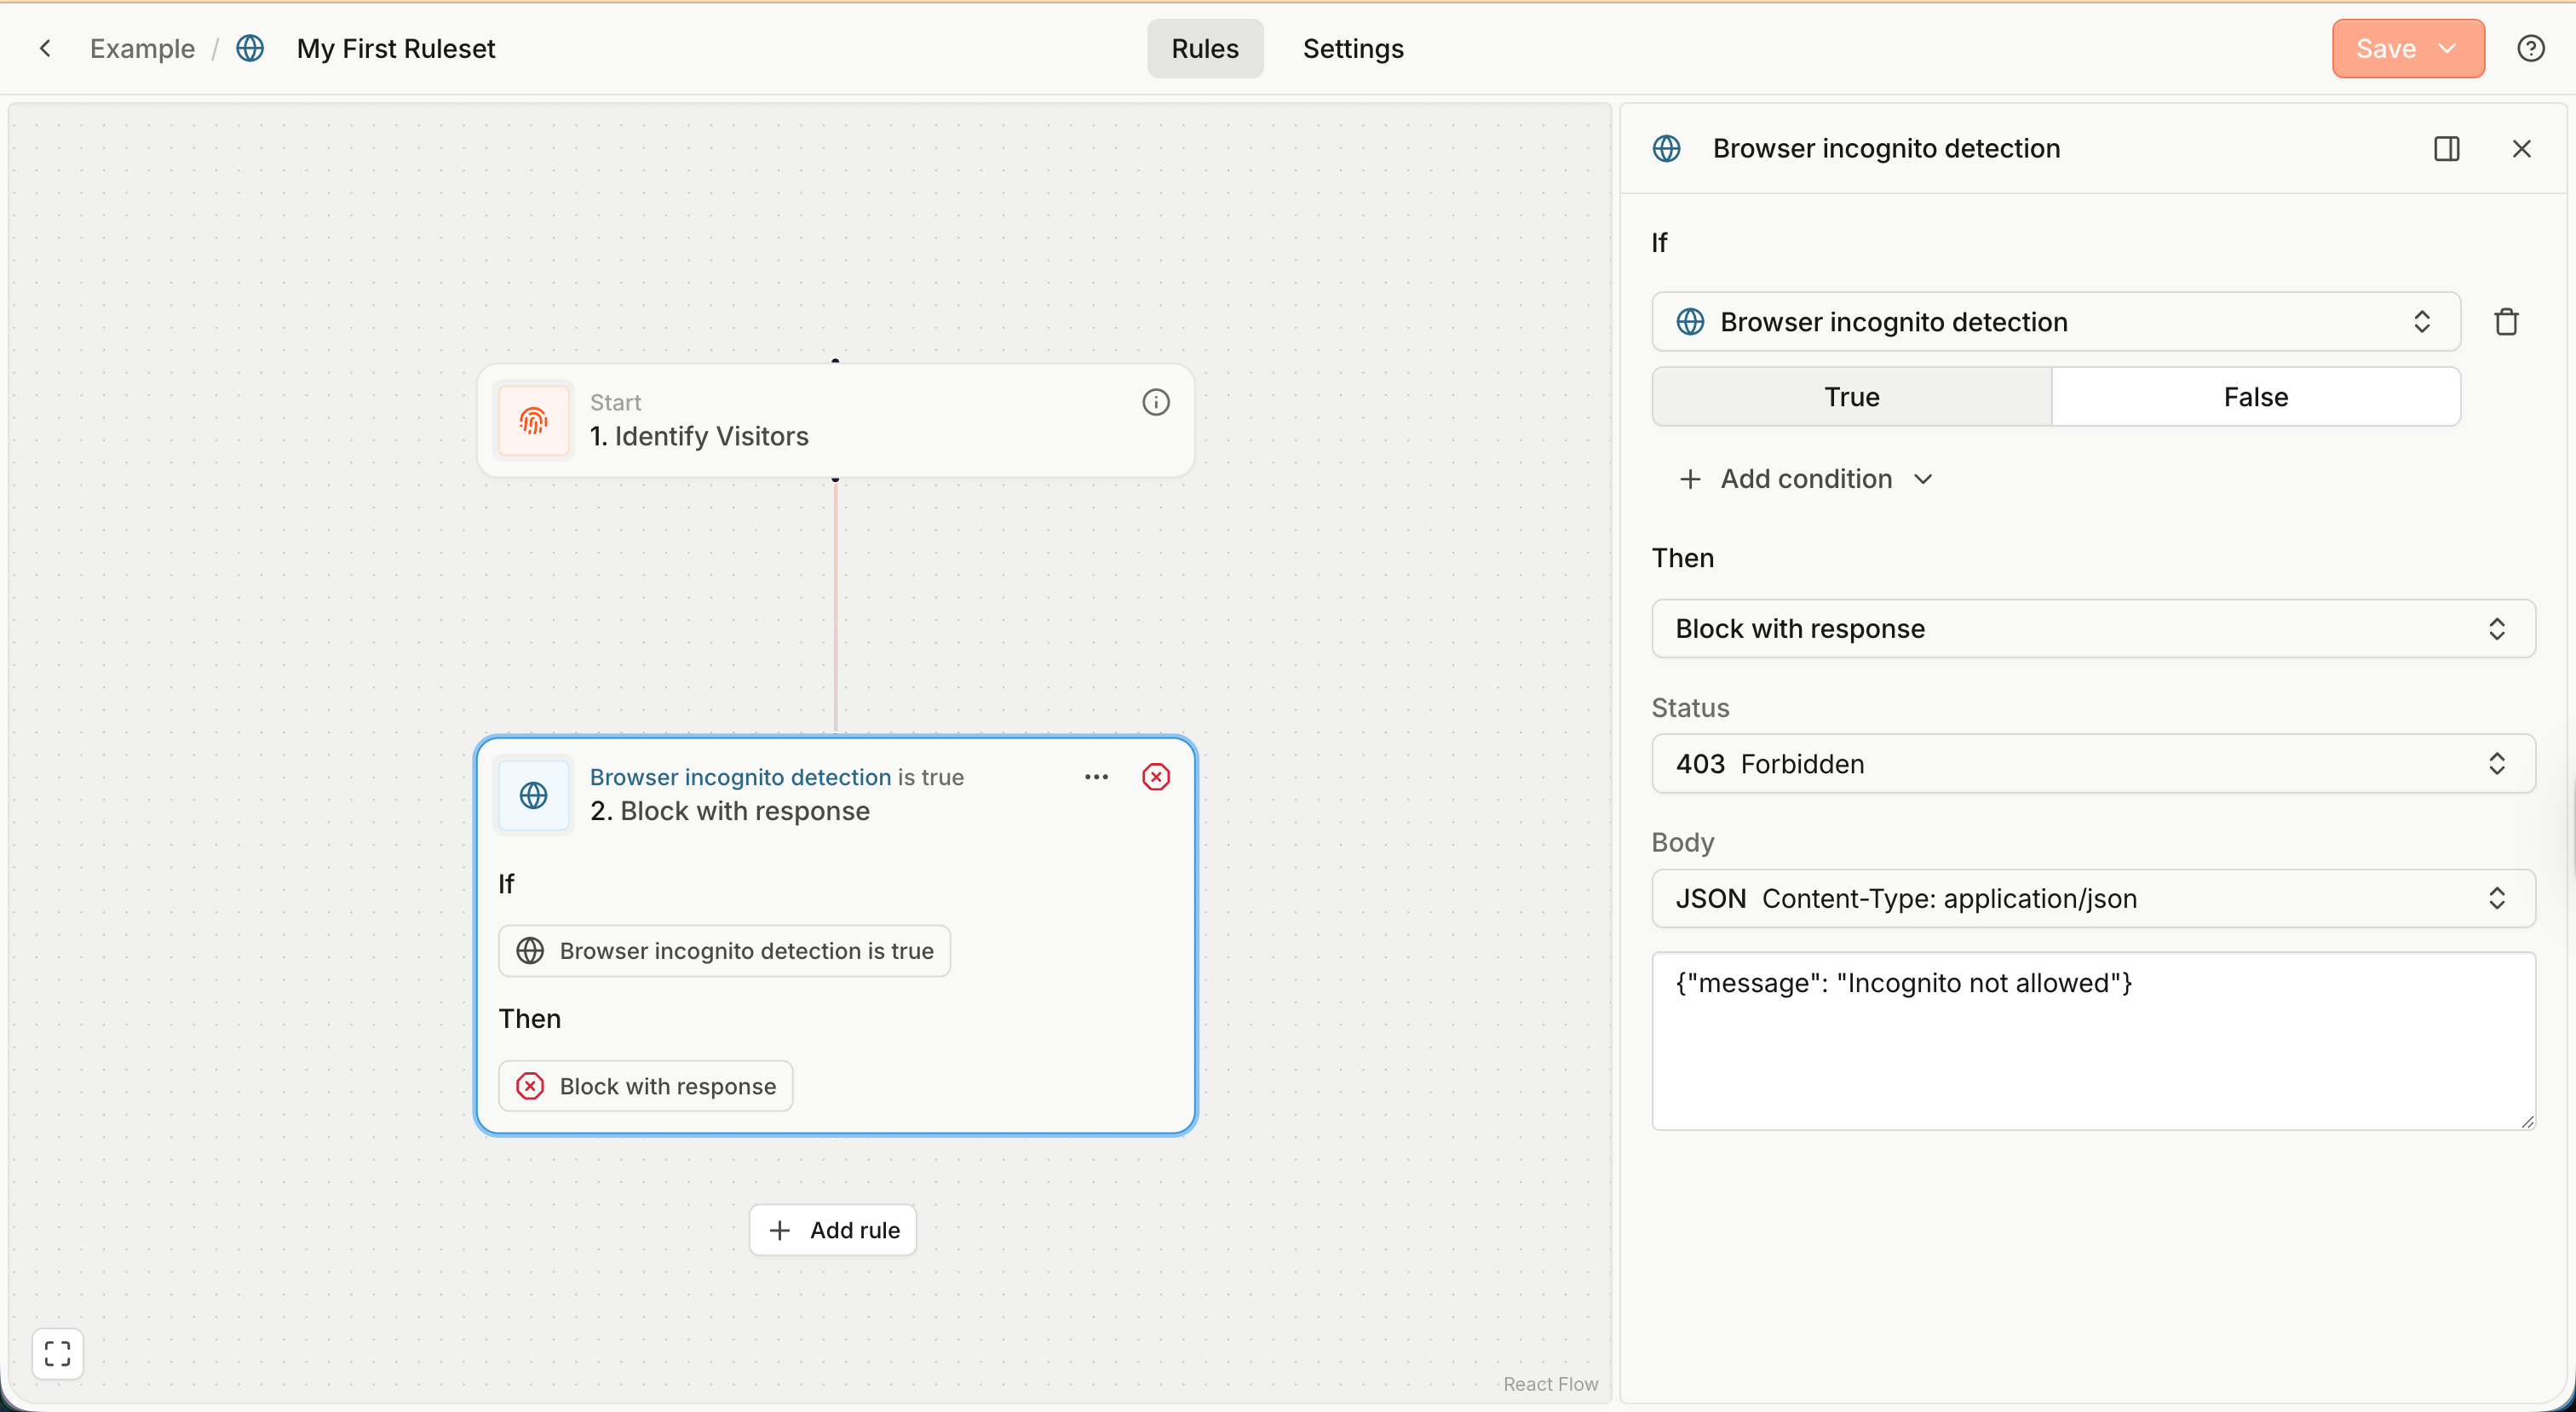The width and height of the screenshot is (2576, 1412).
Task: Open Block with response action dropdown
Action: coord(2092,629)
